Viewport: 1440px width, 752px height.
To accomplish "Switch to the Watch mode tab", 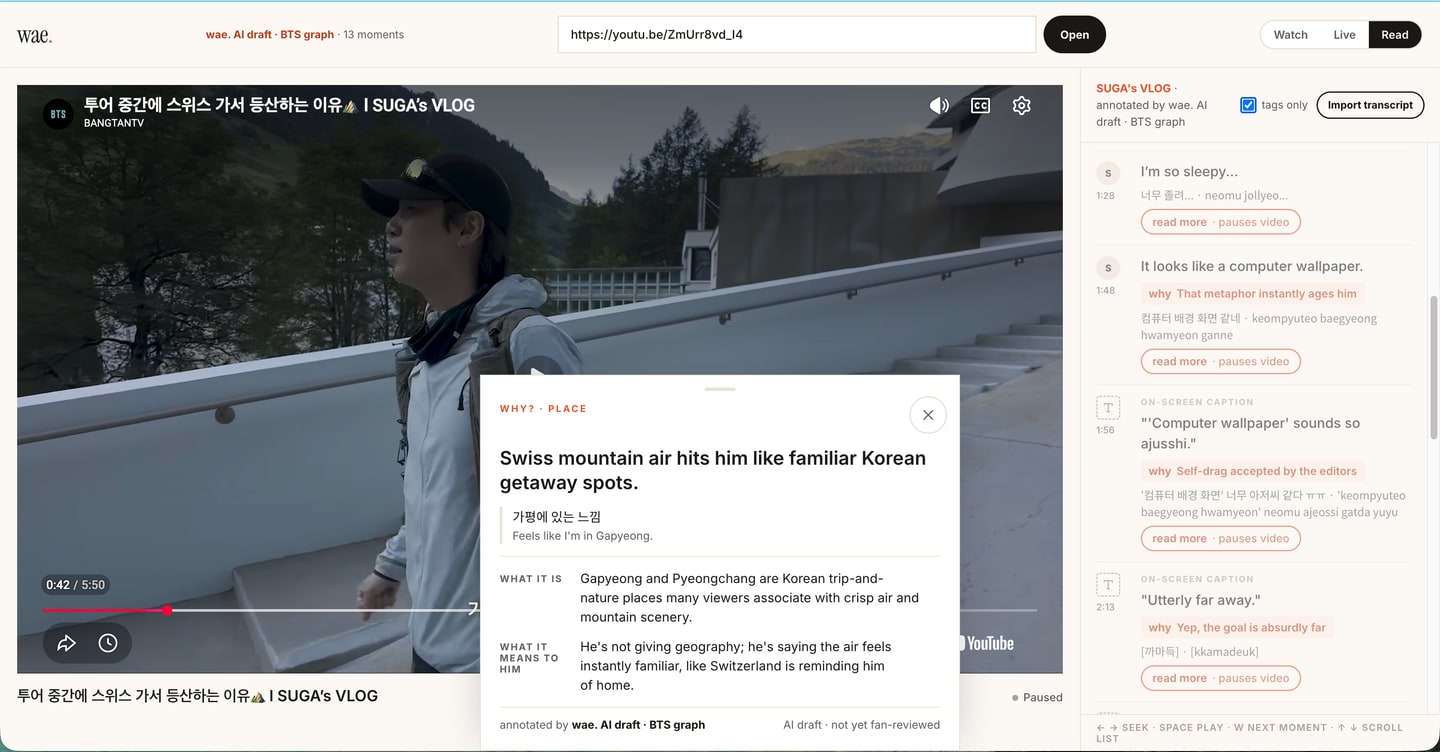I will coord(1290,34).
